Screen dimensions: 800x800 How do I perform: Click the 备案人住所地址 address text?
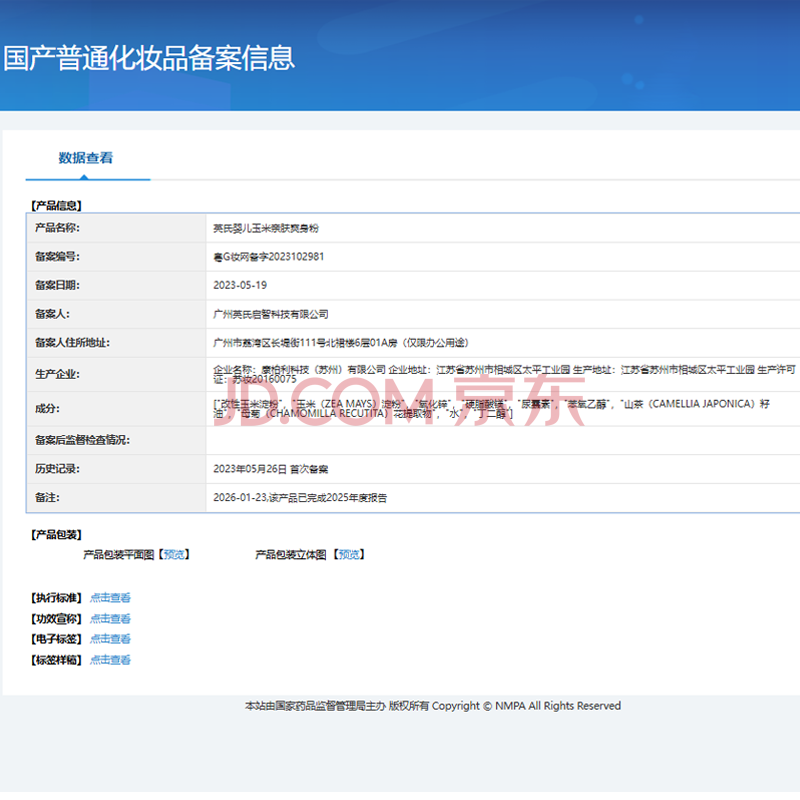[341, 343]
